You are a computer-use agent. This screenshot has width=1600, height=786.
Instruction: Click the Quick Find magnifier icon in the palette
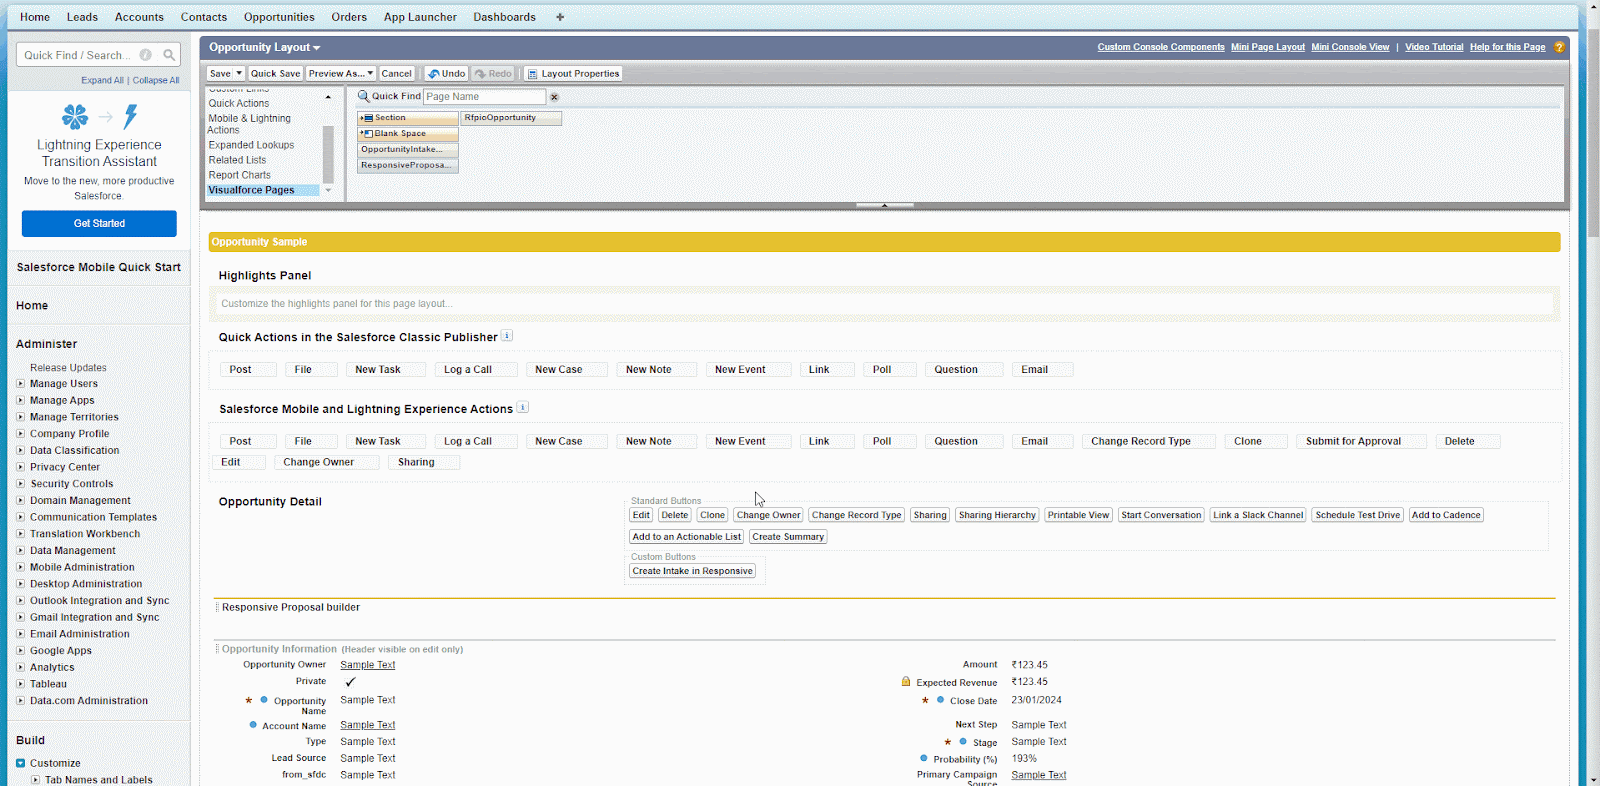pos(364,96)
